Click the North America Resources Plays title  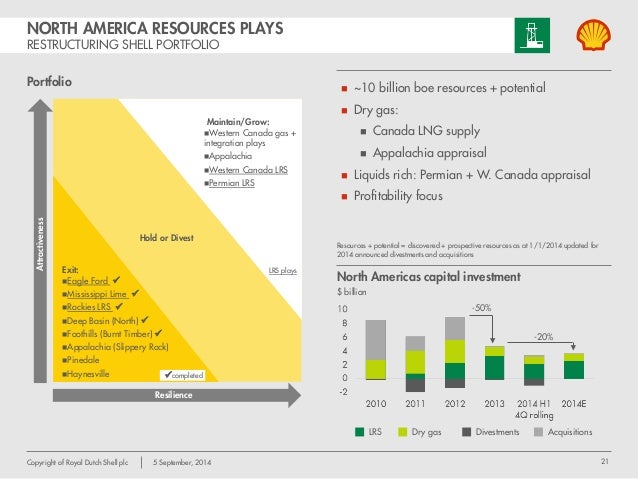(155, 28)
